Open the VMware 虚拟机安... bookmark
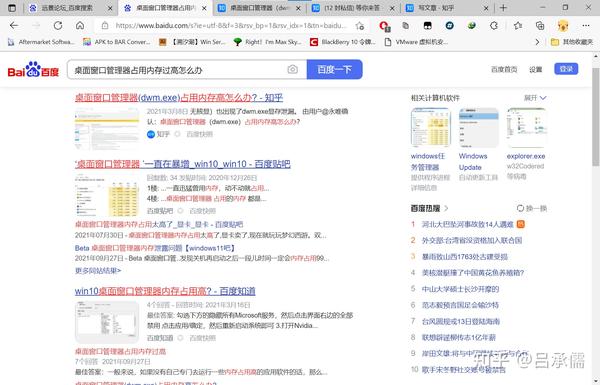Image resolution: width=600 pixels, height=385 pixels. pyautogui.click(x=416, y=42)
